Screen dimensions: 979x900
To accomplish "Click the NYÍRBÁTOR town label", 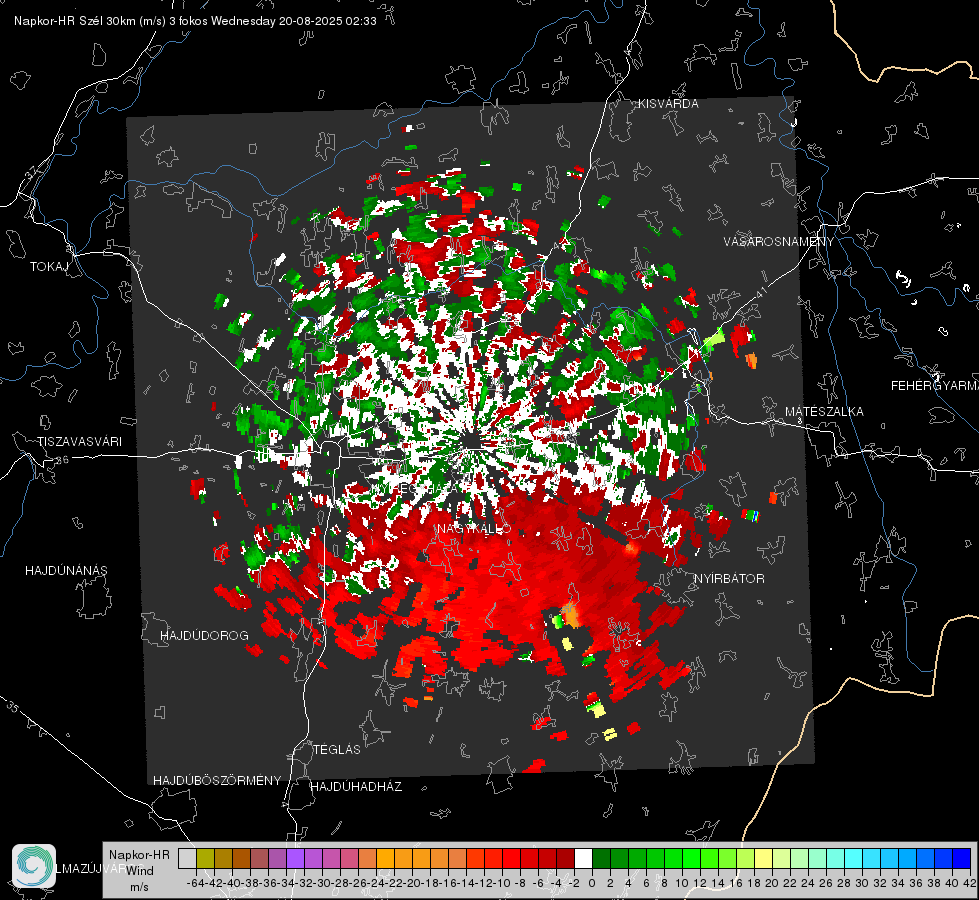I will (x=729, y=579).
